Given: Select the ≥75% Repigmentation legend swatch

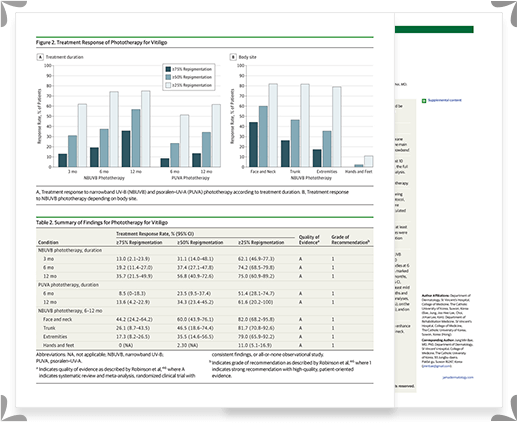Looking at the screenshot, I should [x=168, y=69].
